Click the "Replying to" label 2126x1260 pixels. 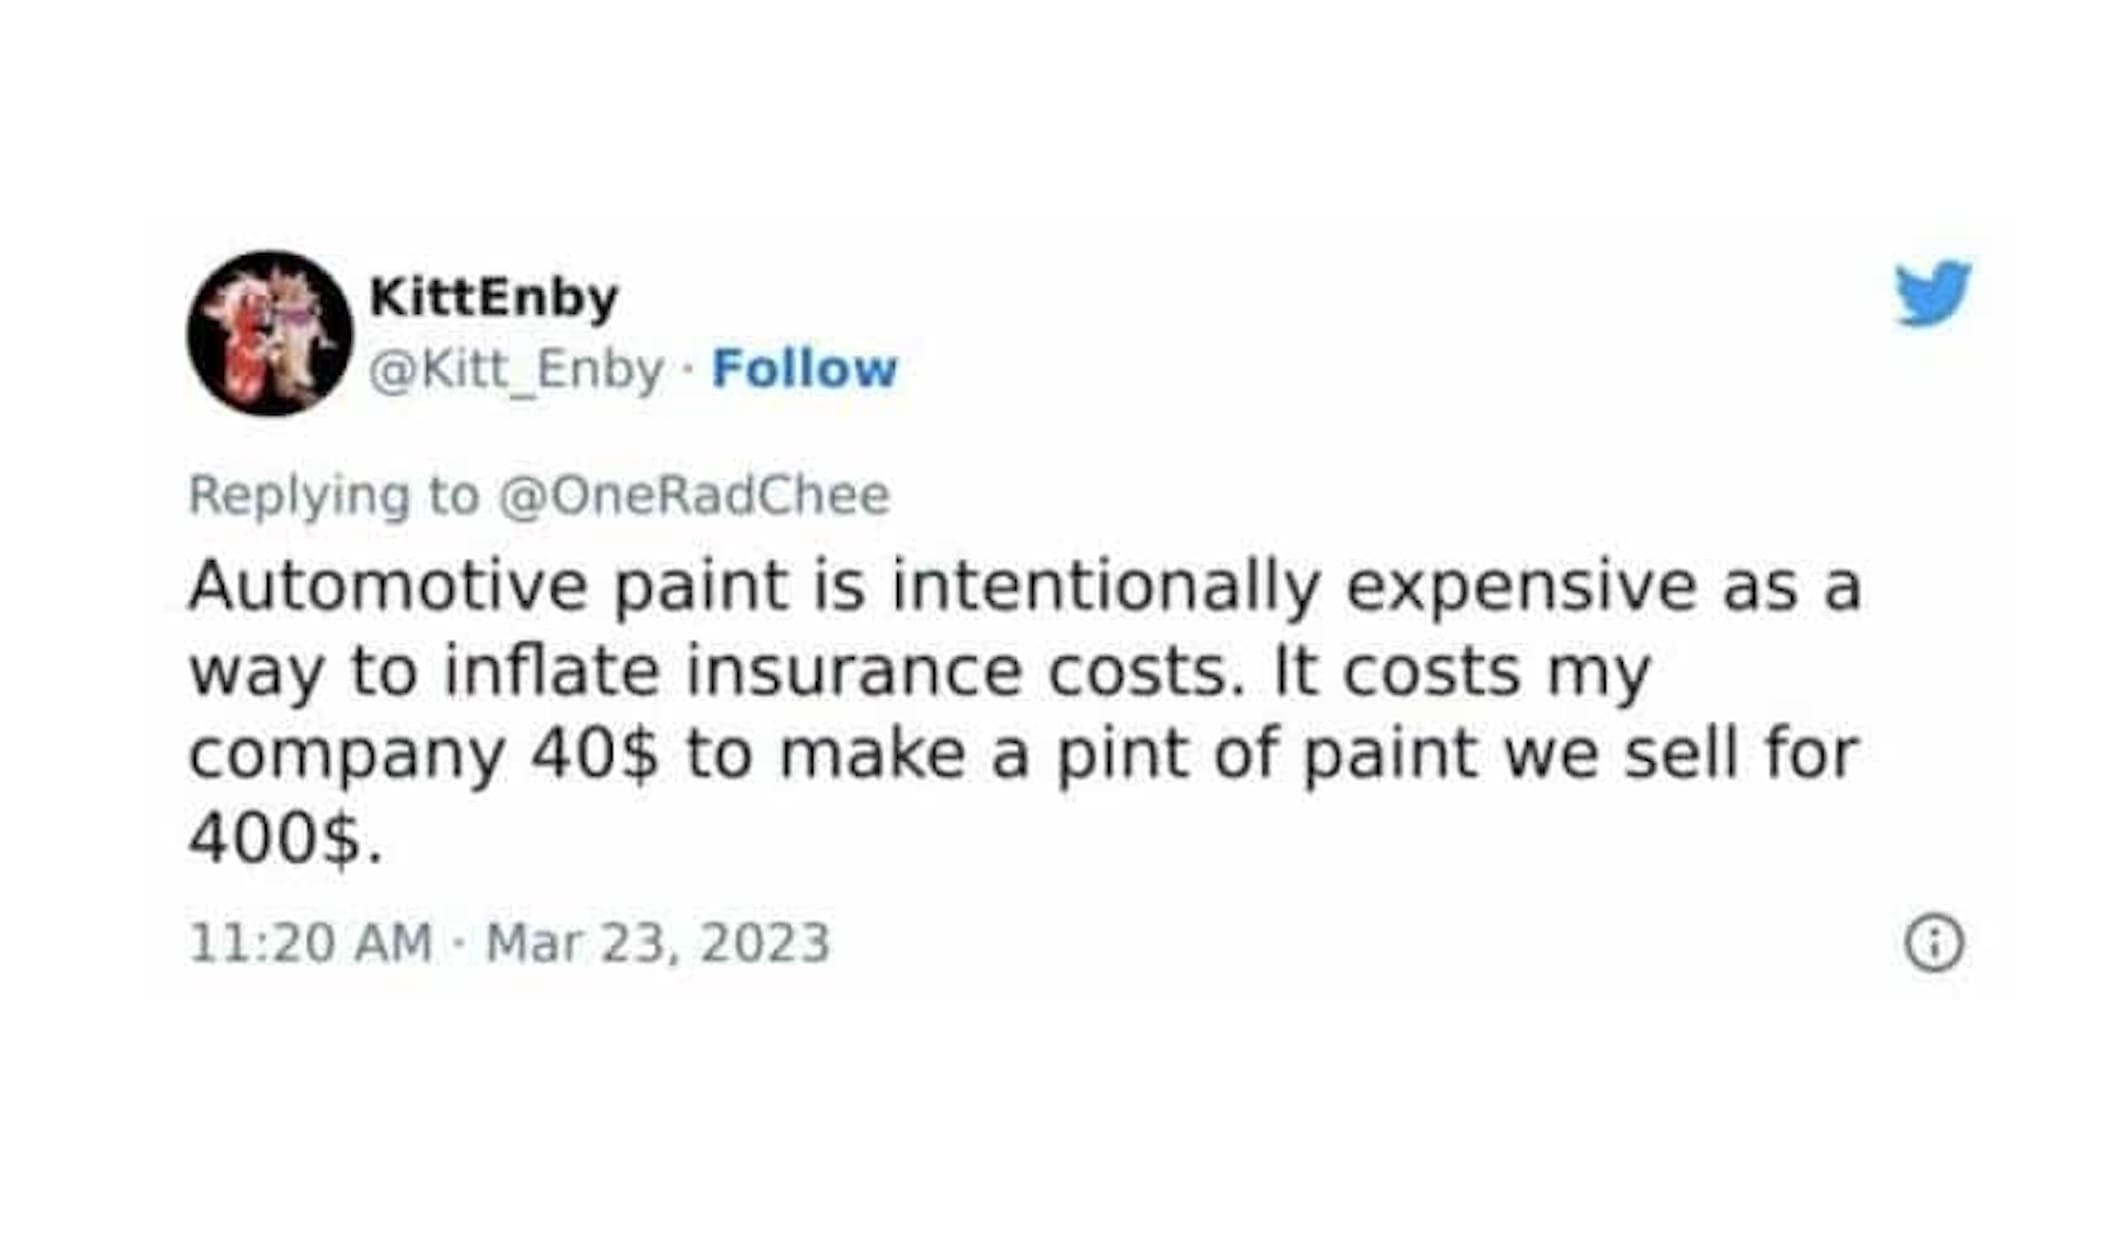[334, 495]
